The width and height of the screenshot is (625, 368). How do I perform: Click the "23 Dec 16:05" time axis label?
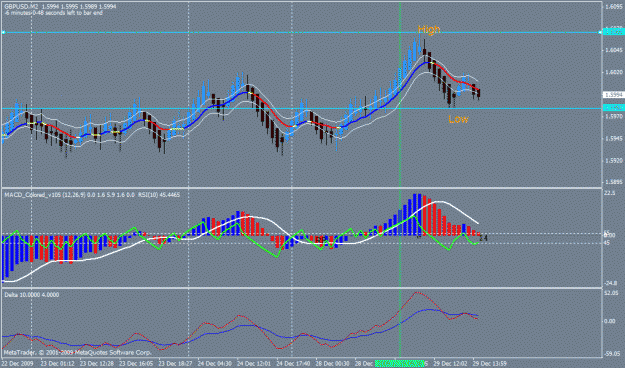136,364
